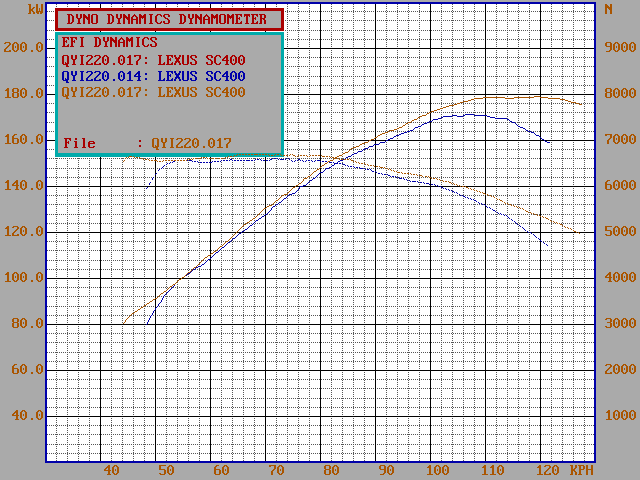Select the File : QYI220.017 line
This screenshot has width=640, height=480.
[x=147, y=143]
